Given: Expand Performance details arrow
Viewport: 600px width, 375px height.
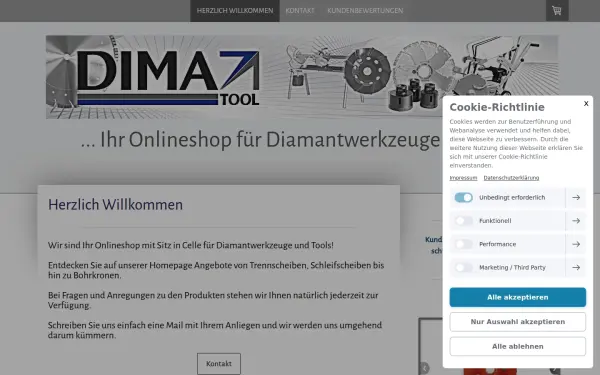Looking at the screenshot, I should coord(576,244).
